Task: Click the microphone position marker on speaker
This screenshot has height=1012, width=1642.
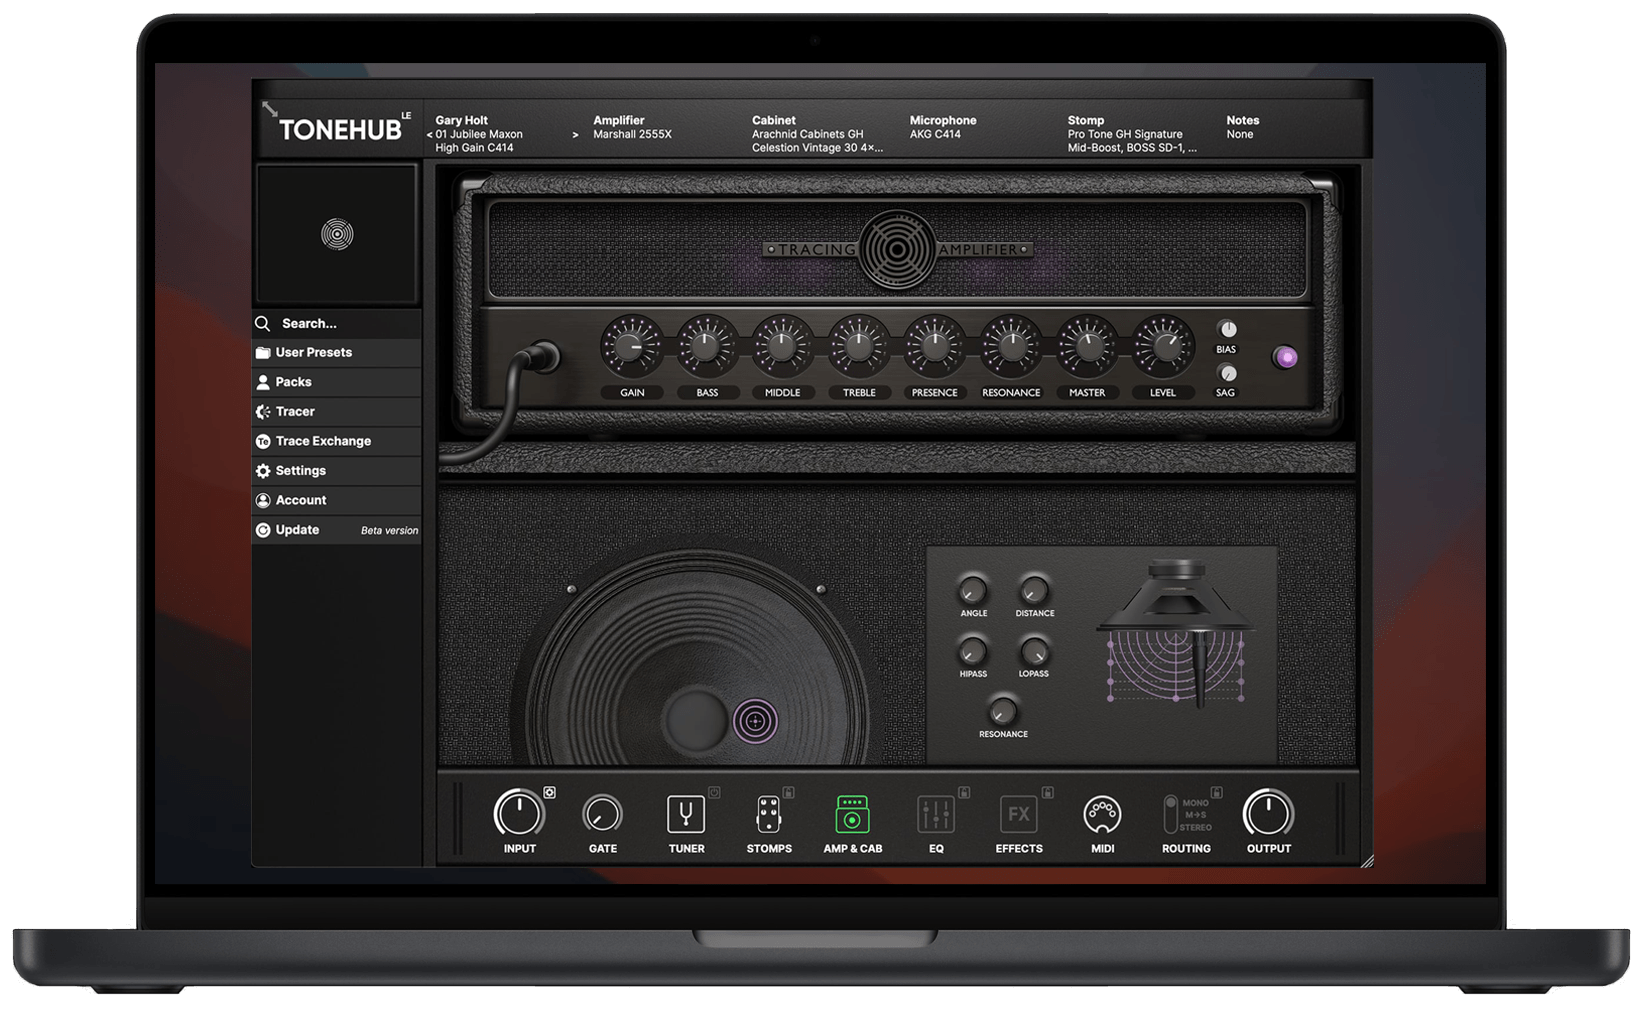Action: (755, 721)
